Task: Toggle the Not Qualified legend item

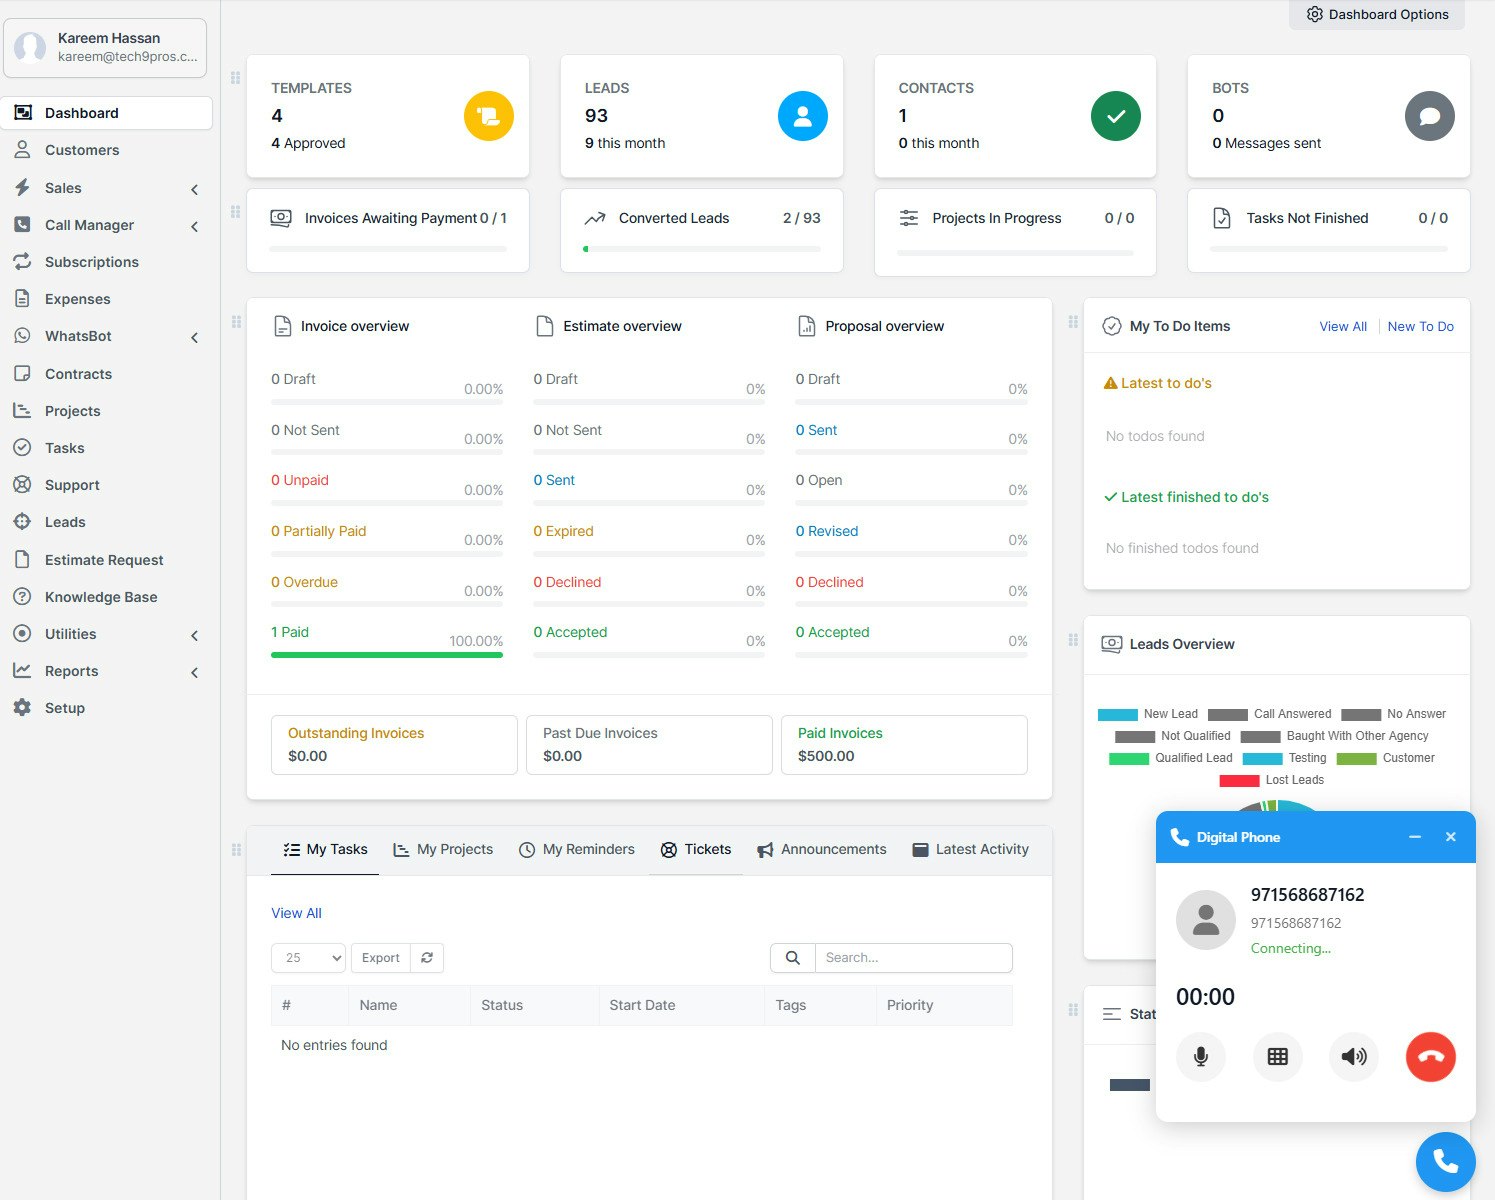Action: click(x=1173, y=736)
